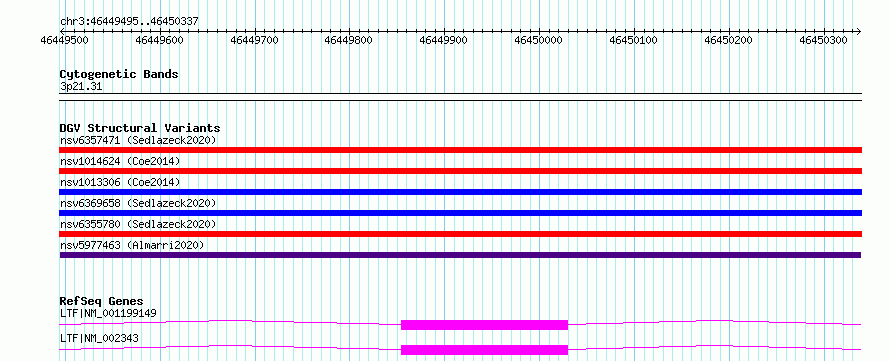Click the nsv1013306 (Coe2014) variant label

point(120,182)
